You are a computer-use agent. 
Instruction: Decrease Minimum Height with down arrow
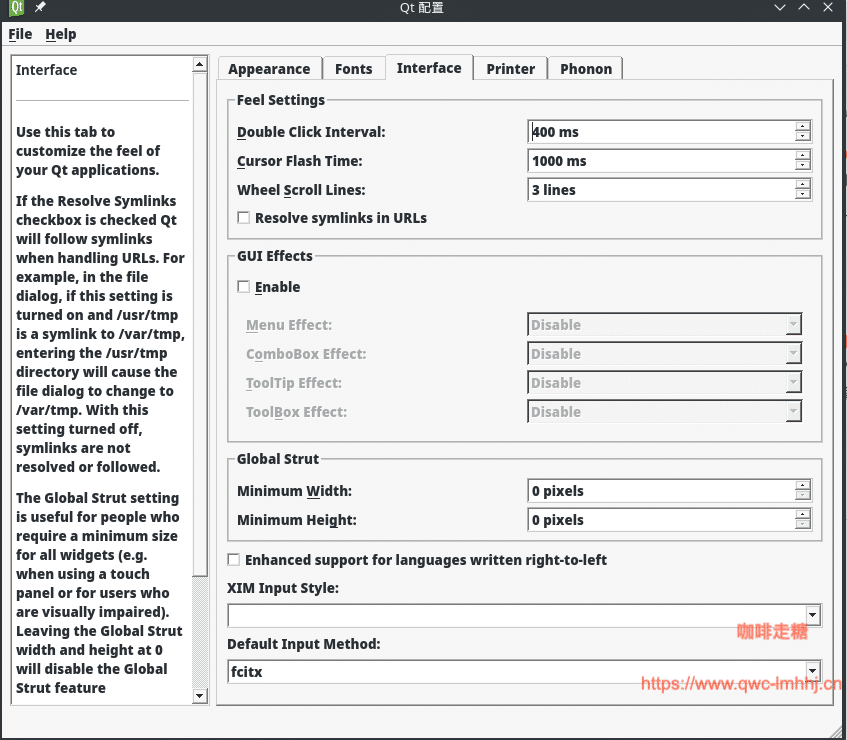click(x=803, y=524)
